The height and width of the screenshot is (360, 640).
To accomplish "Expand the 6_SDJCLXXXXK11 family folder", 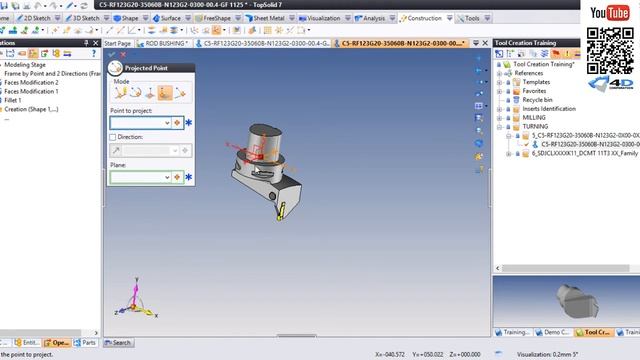I will click(x=509, y=154).
